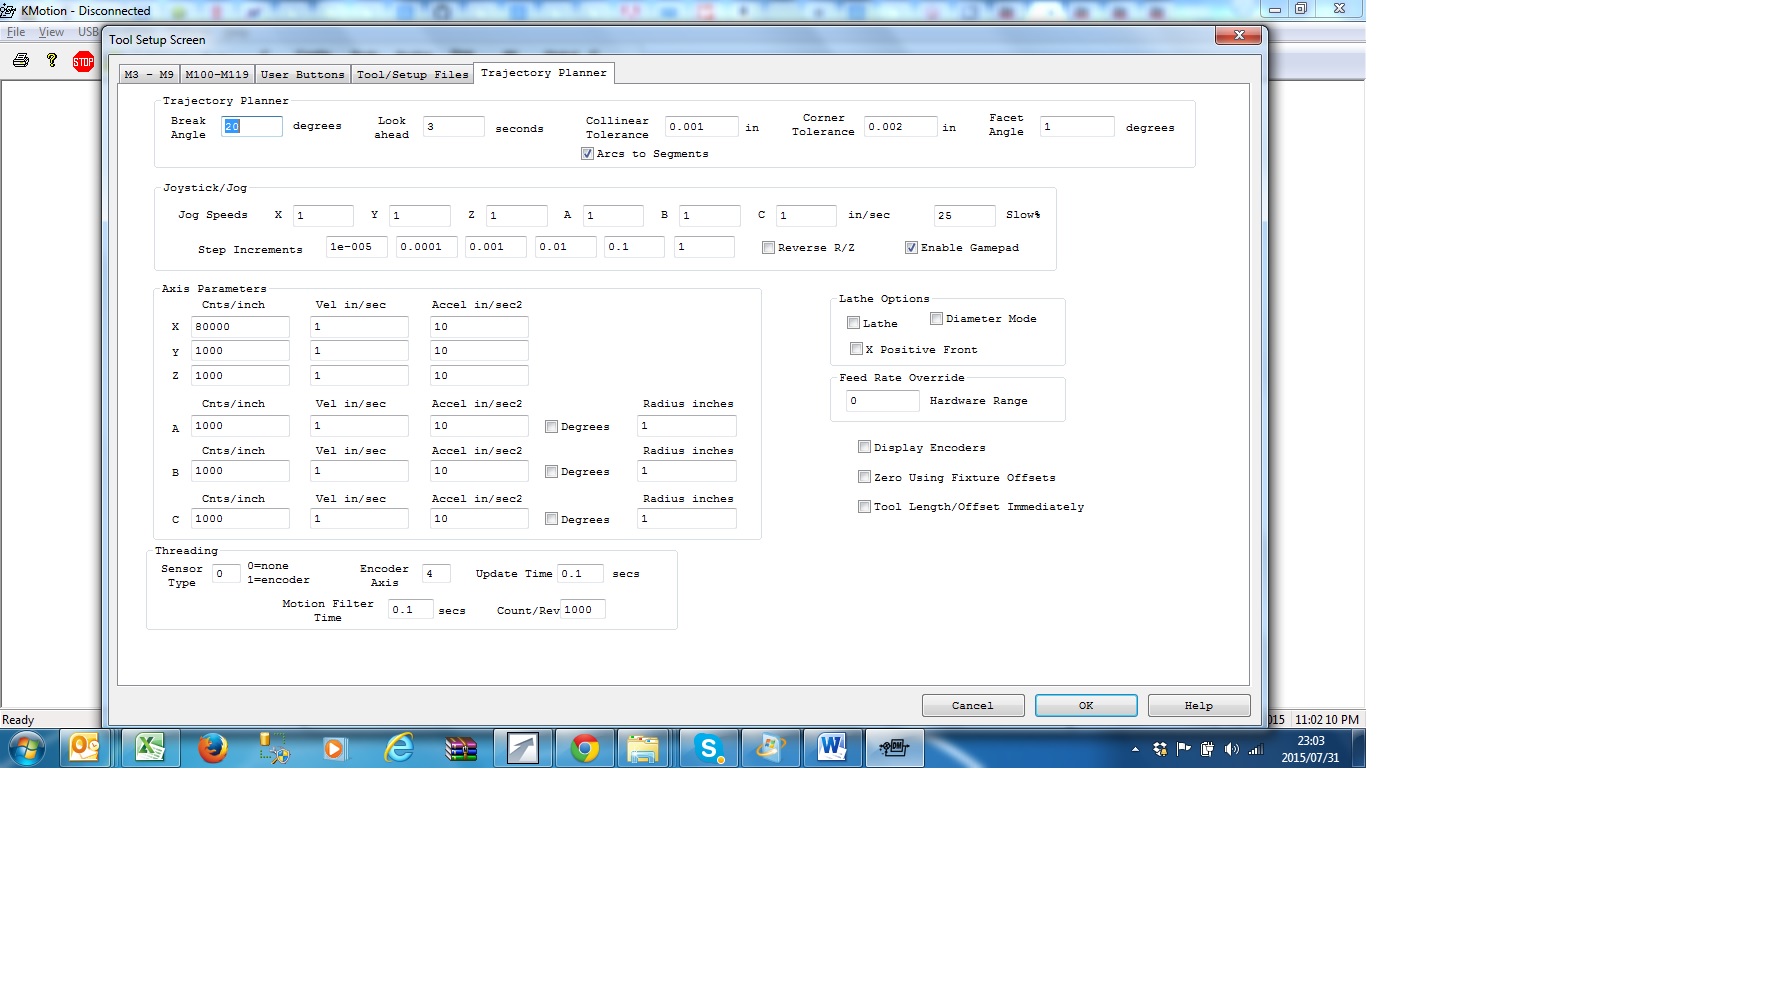Enable the Reverse R/Z checkbox
Viewport: 1788px width, 1000px height.
768,248
